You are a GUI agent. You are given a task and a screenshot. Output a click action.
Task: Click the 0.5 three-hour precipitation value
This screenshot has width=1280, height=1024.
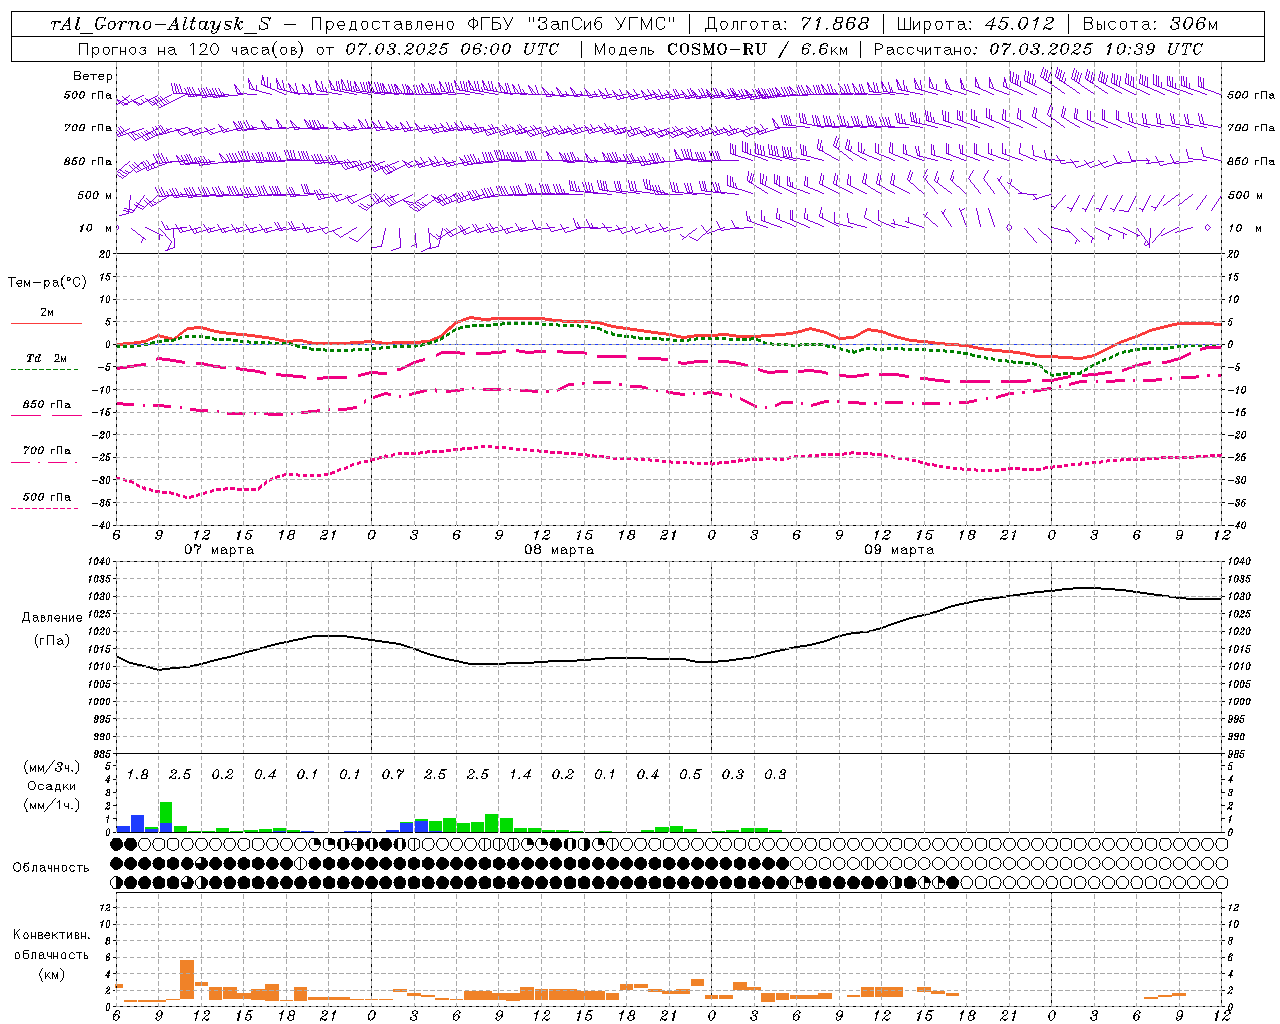pyautogui.click(x=690, y=775)
